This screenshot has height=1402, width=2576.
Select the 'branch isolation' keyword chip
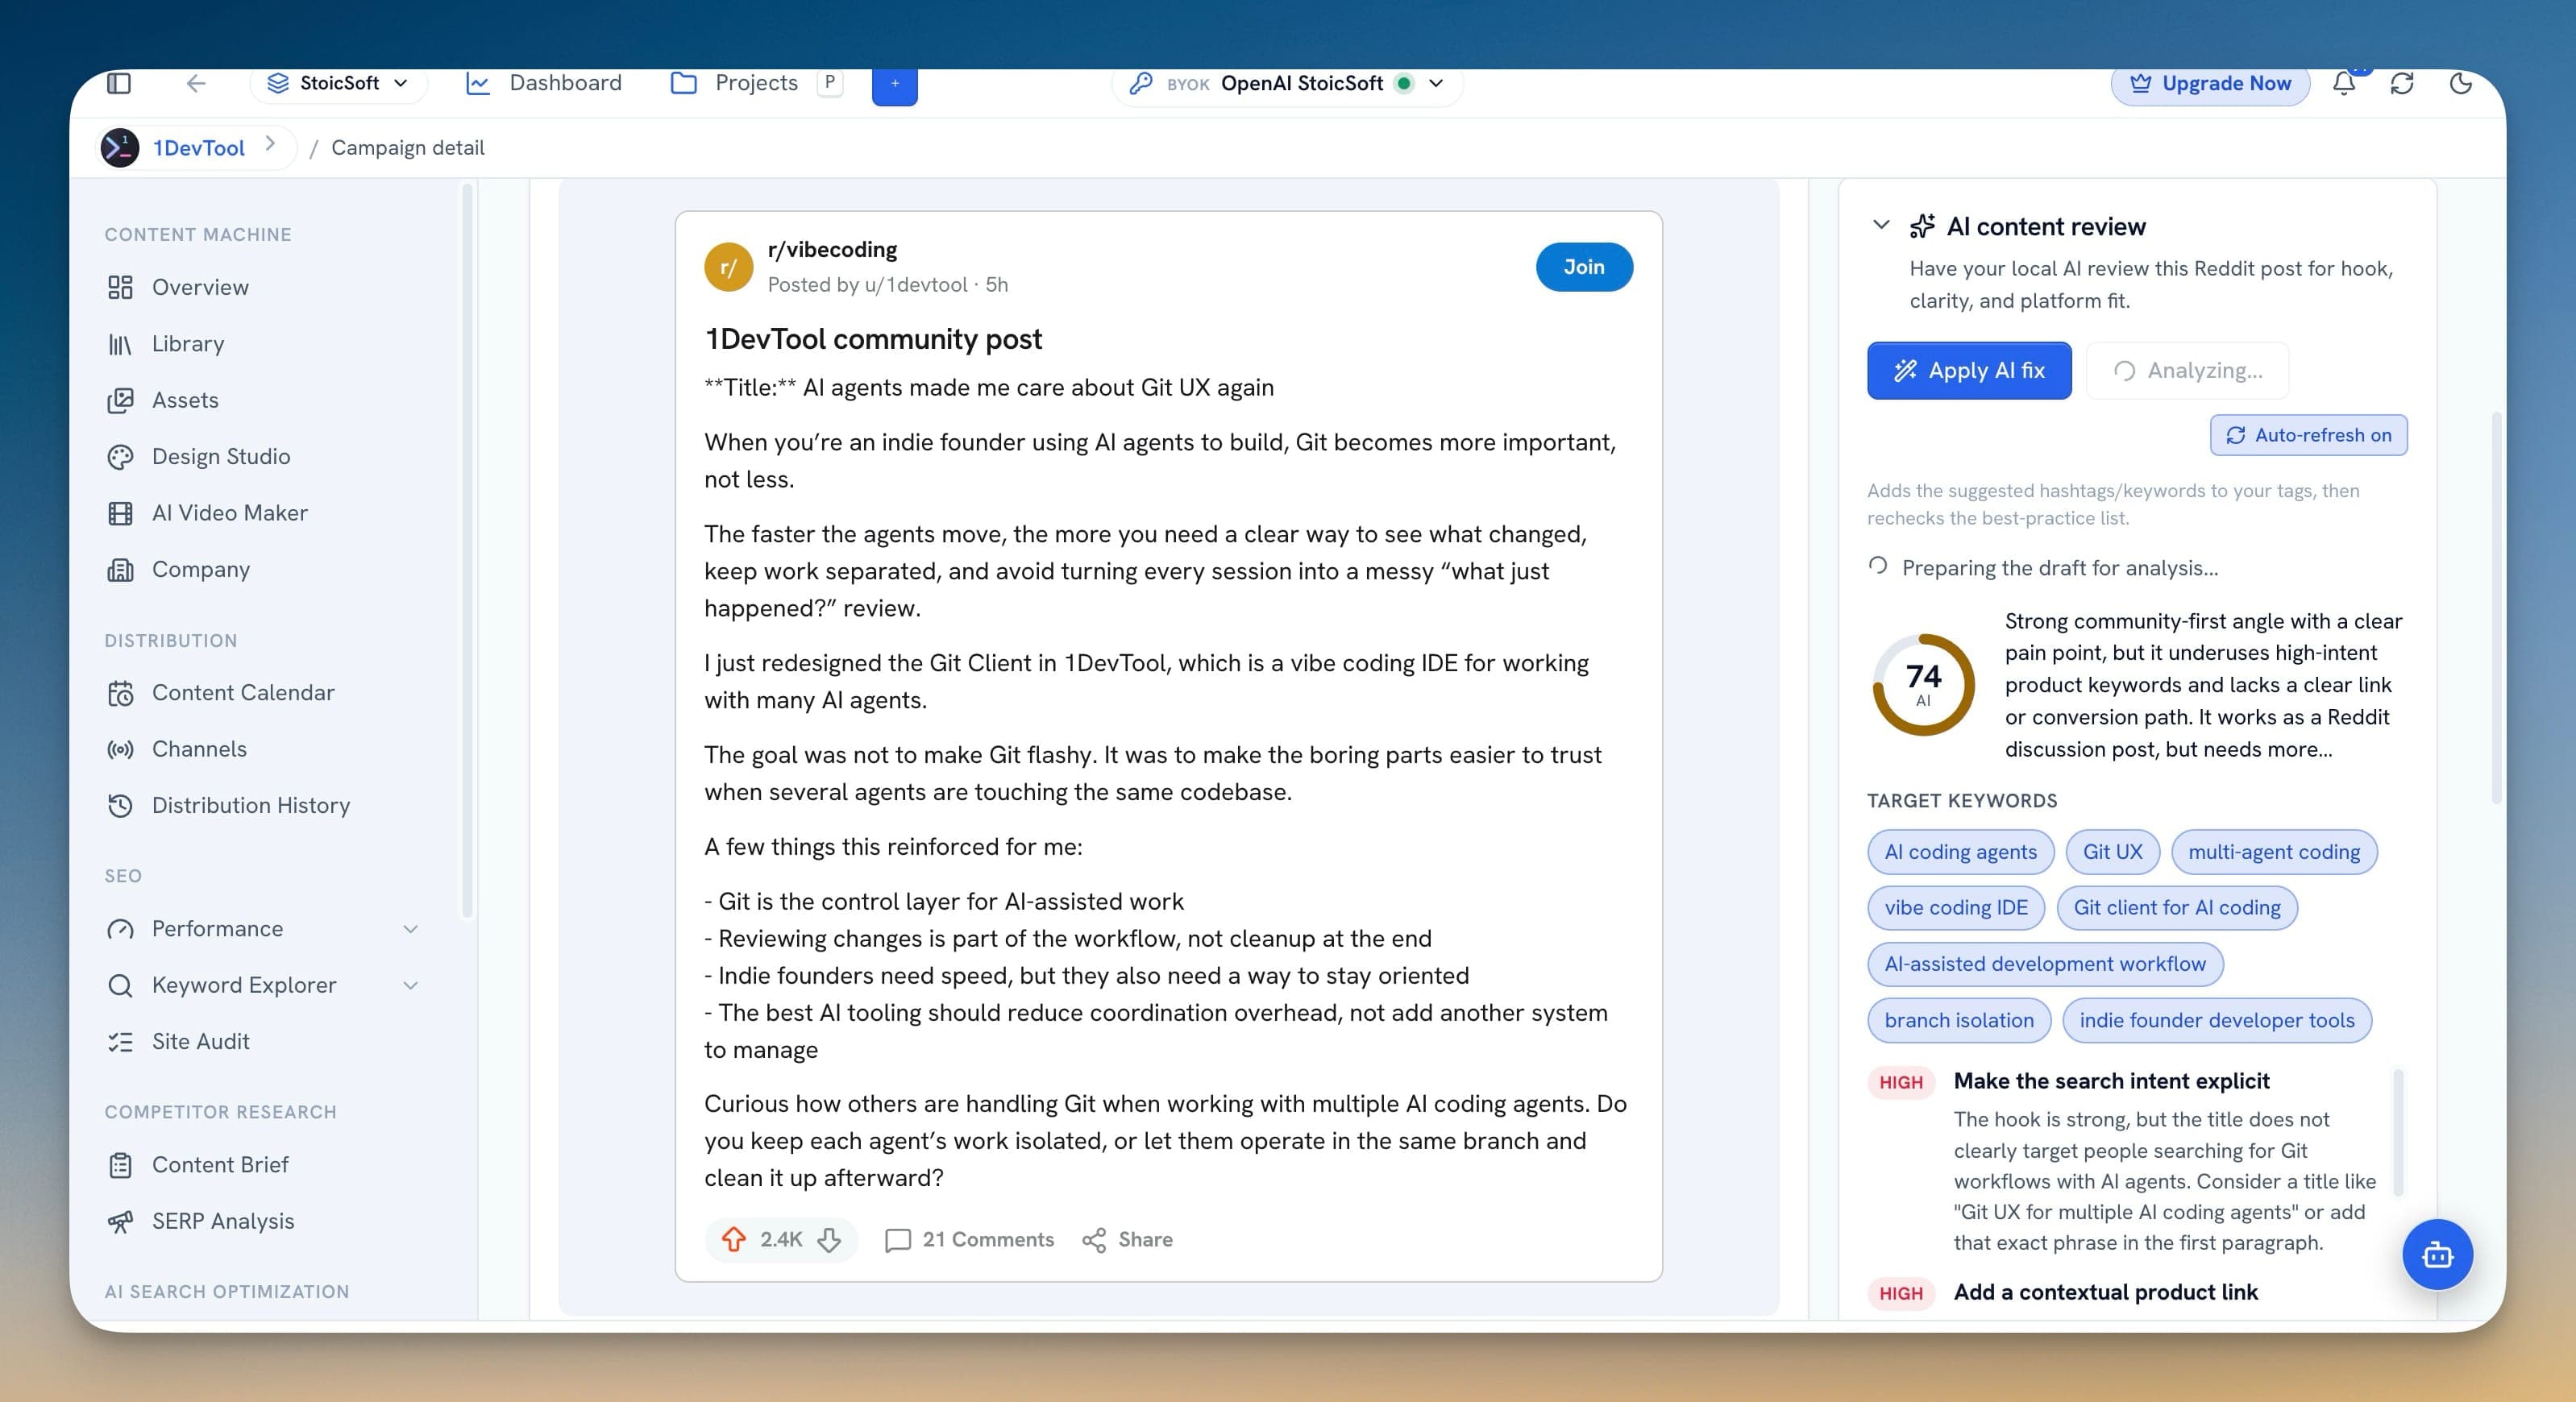click(x=1958, y=1020)
